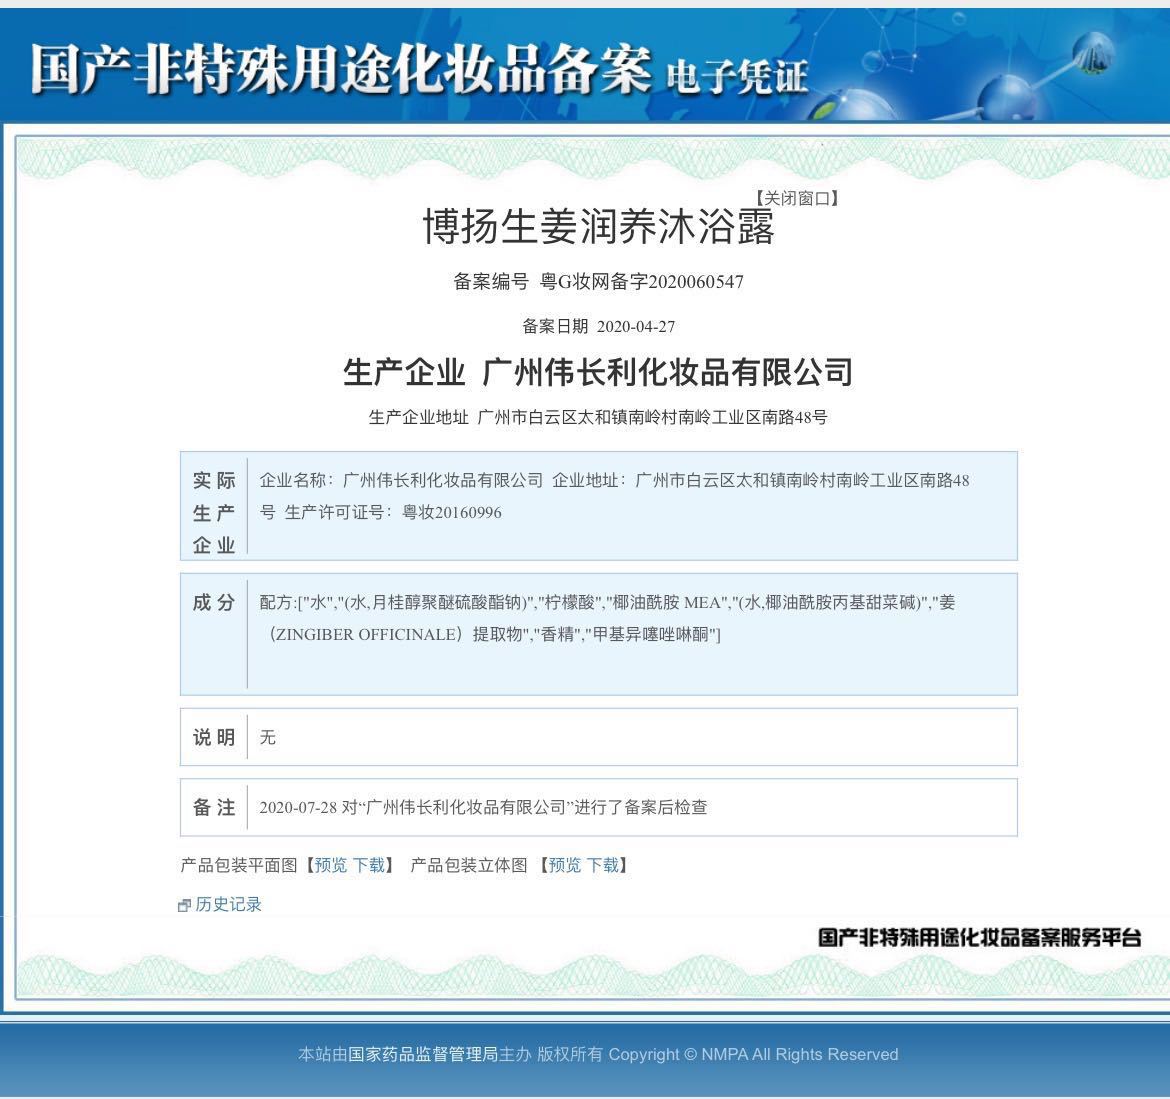This screenshot has height=1099, width=1170.
Task: Open the 历史记录 history records link
Action: point(229,904)
